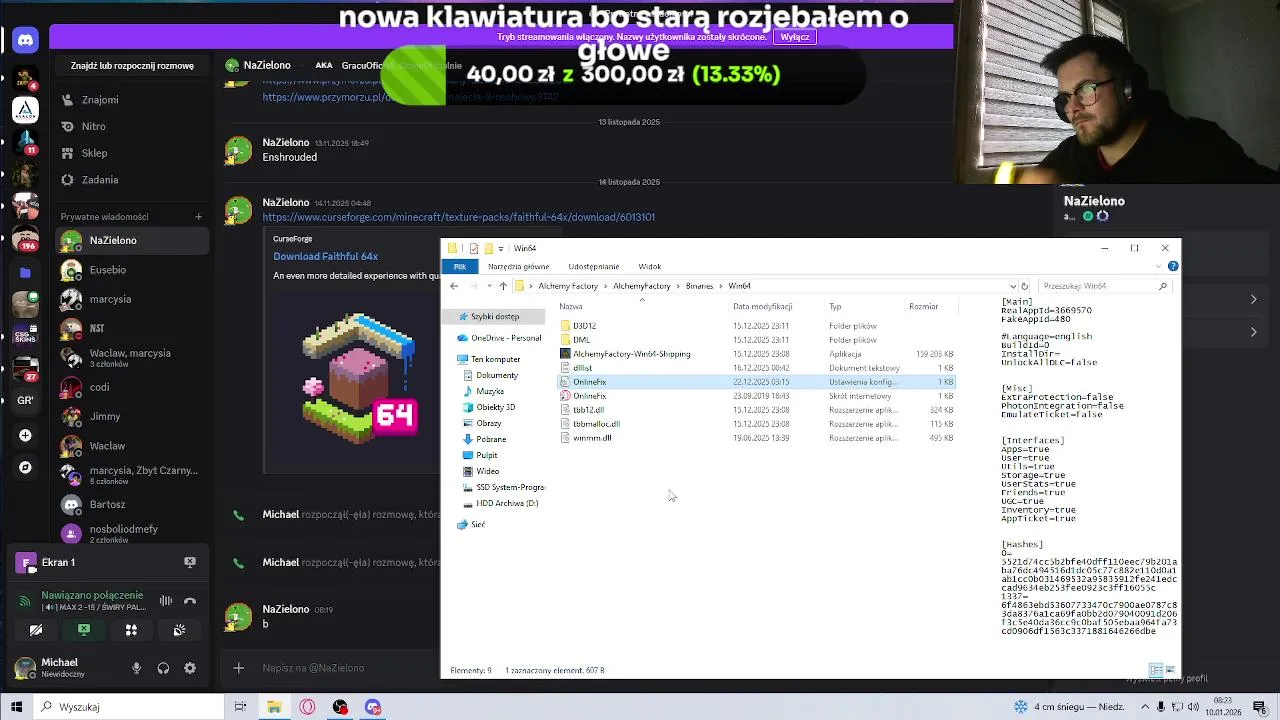The width and height of the screenshot is (1280, 720).
Task: Open Udostępnianie ribbon tab
Action: 594,267
